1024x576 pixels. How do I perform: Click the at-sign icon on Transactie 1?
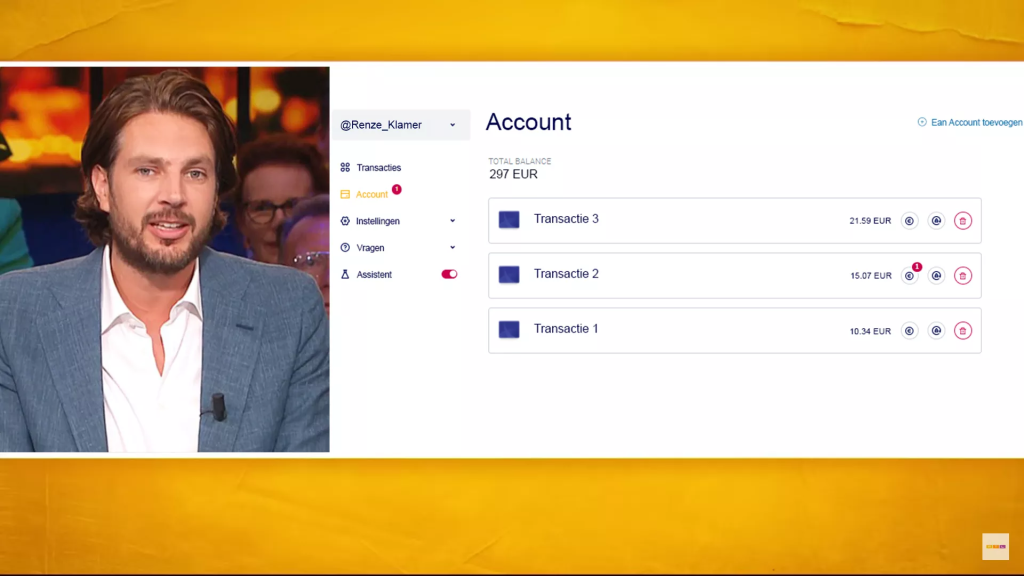pyautogui.click(x=936, y=331)
